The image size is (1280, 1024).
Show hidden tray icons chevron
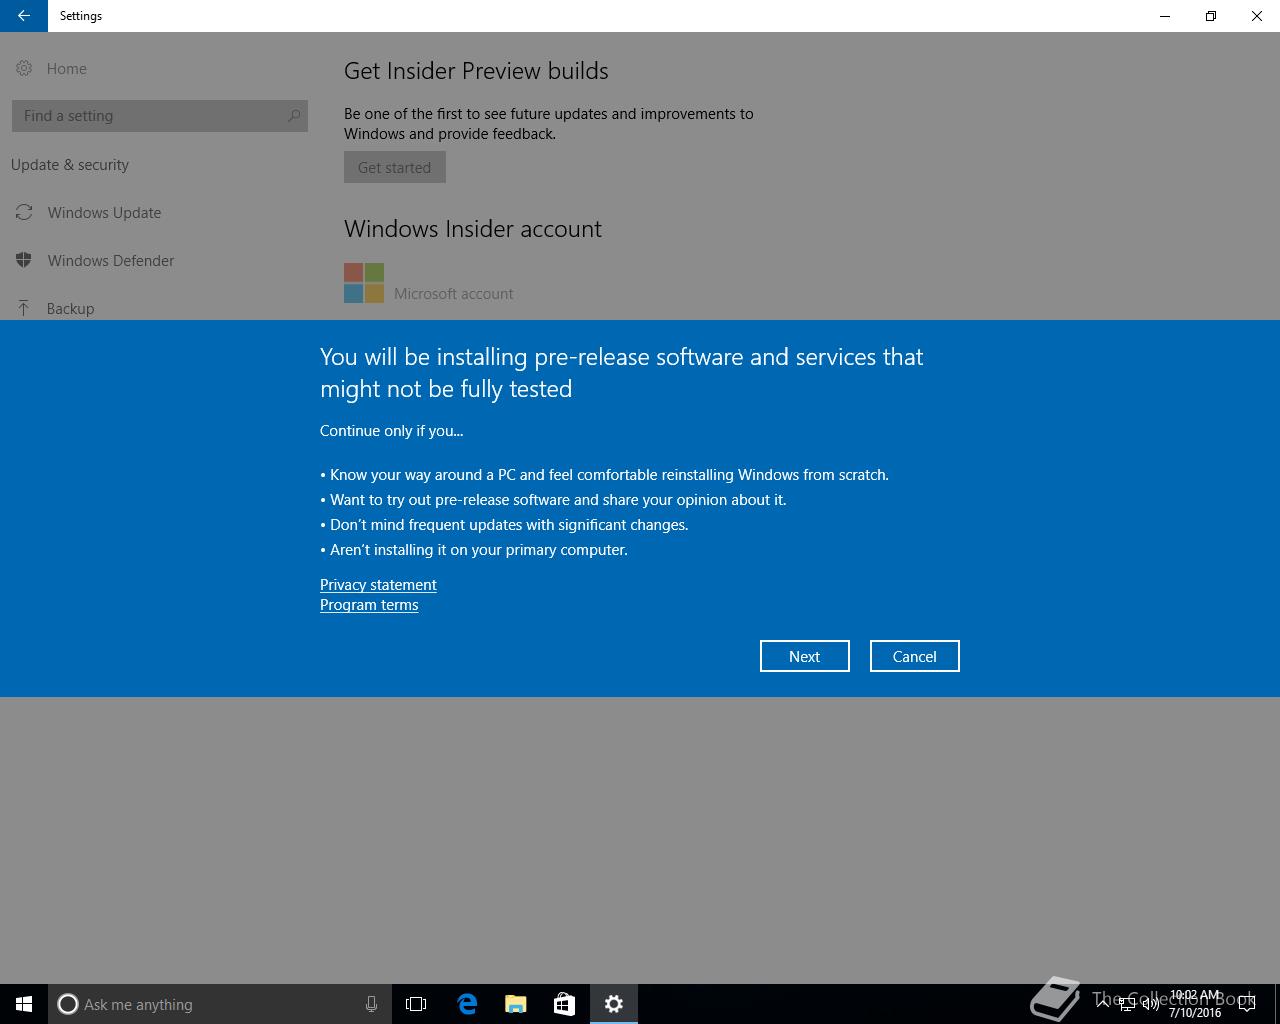coord(1103,1004)
